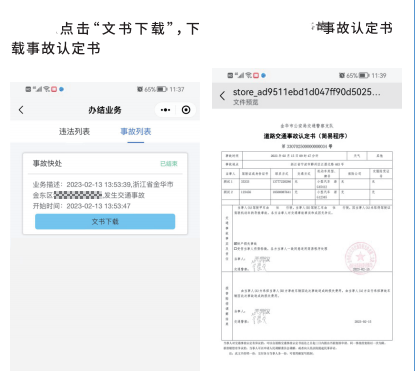Tap the 11:37 clock in left phone status bar

pyautogui.click(x=177, y=89)
